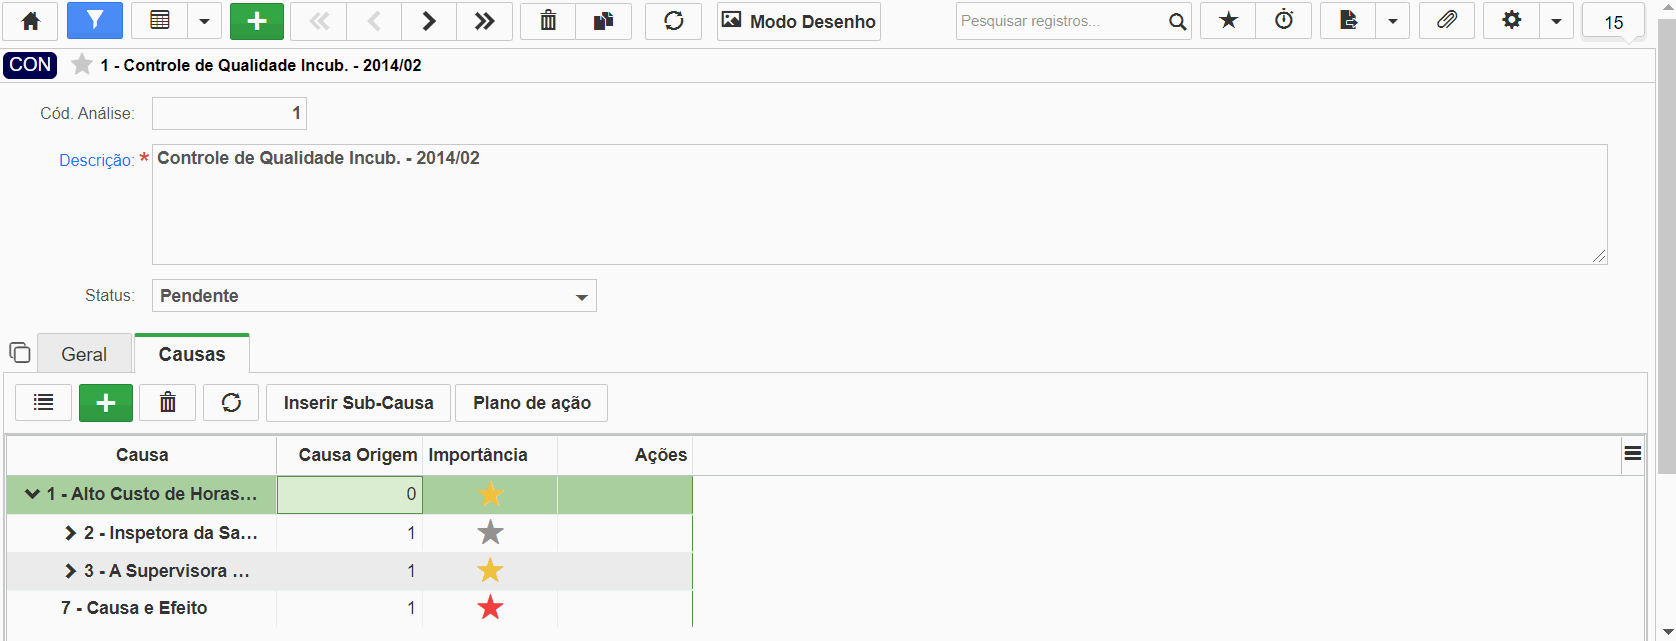Select the Causas tab
Viewport: 1676px width, 641px height.
(x=192, y=354)
